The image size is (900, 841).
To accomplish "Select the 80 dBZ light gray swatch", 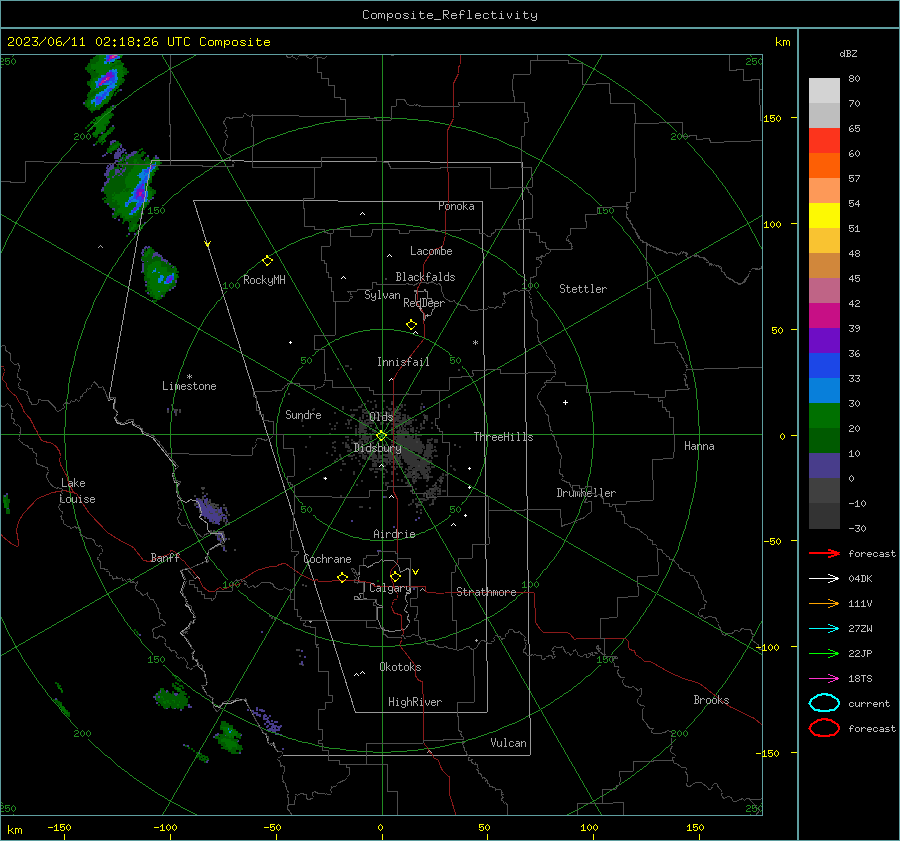I will [824, 90].
